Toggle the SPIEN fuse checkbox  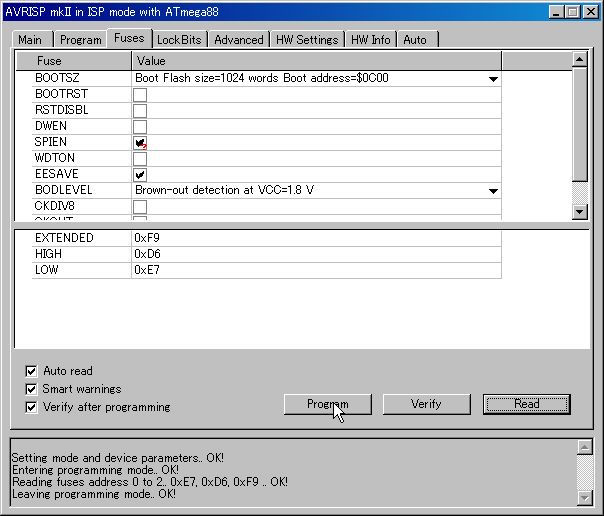coord(140,143)
